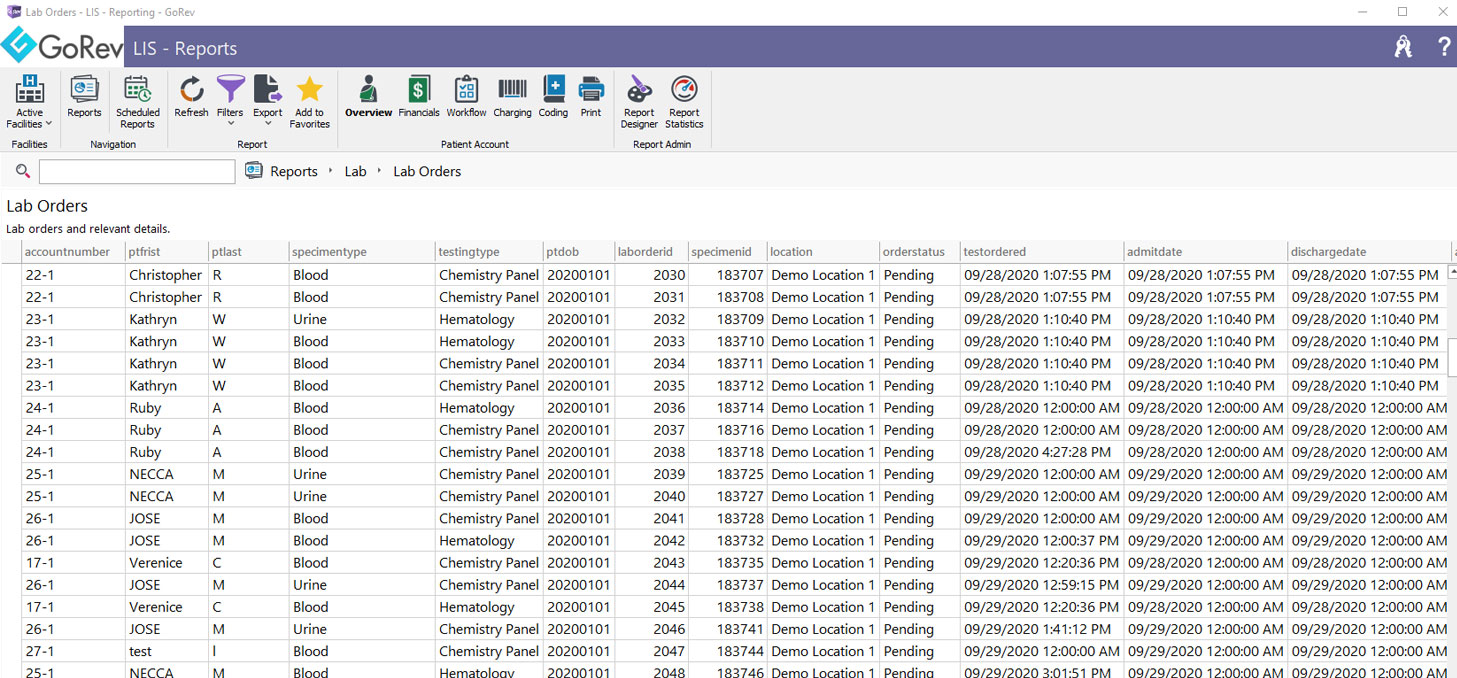The height and width of the screenshot is (678, 1457).
Task: Click the Print icon
Action: pyautogui.click(x=591, y=97)
